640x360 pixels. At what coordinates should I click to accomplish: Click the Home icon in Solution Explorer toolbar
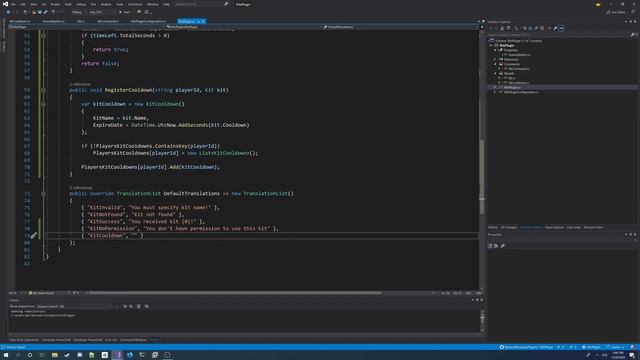coord(502,28)
